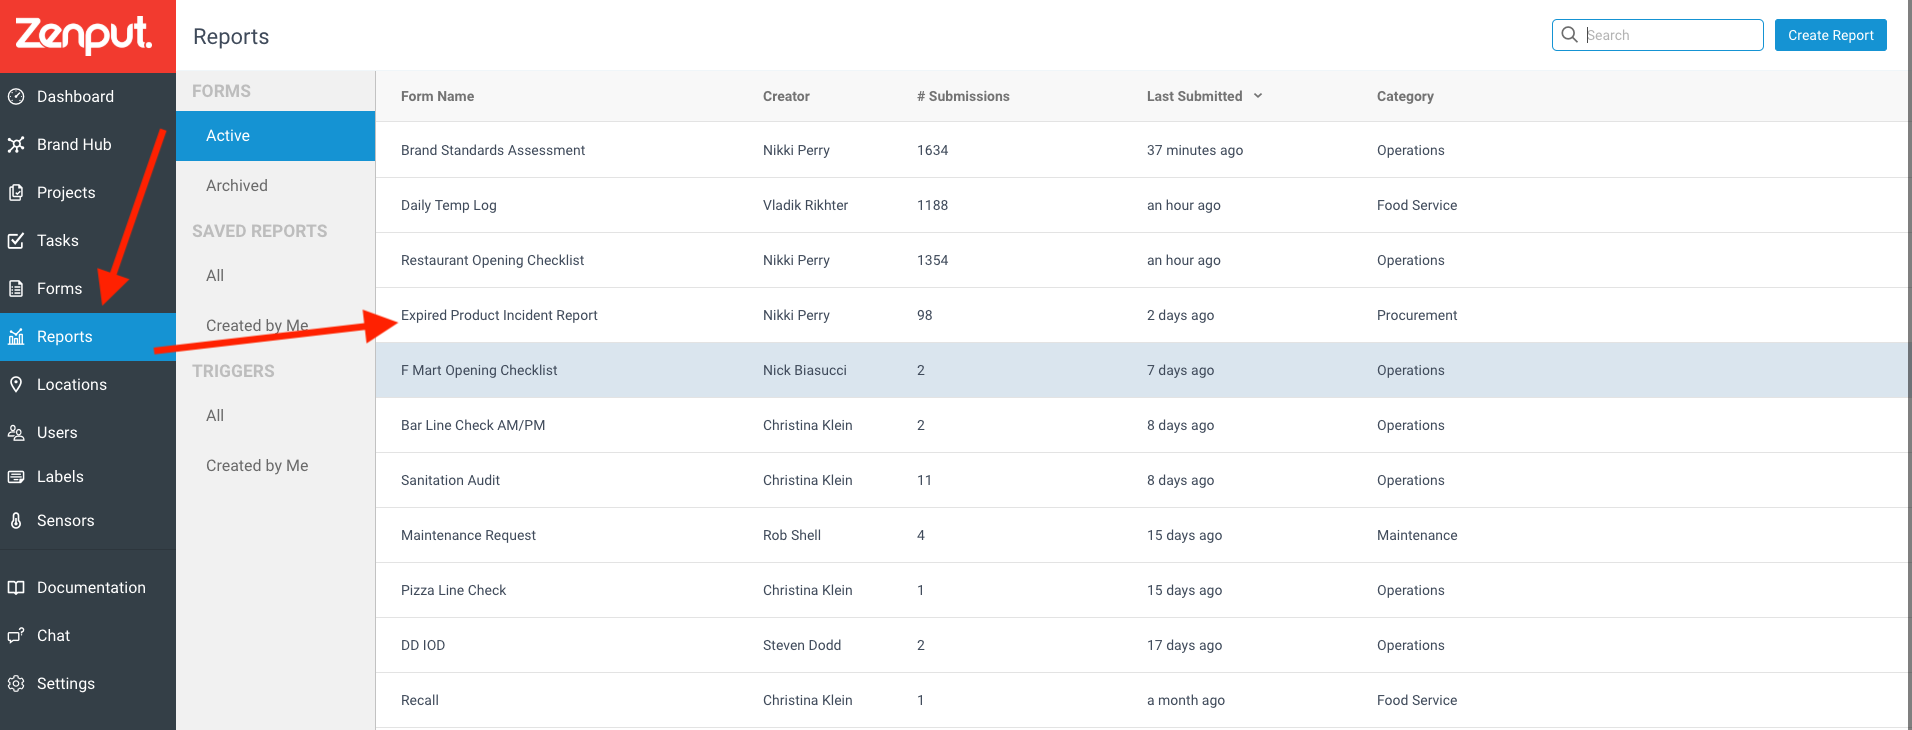Click the Labels icon in sidebar
1912x730 pixels.
tap(16, 477)
